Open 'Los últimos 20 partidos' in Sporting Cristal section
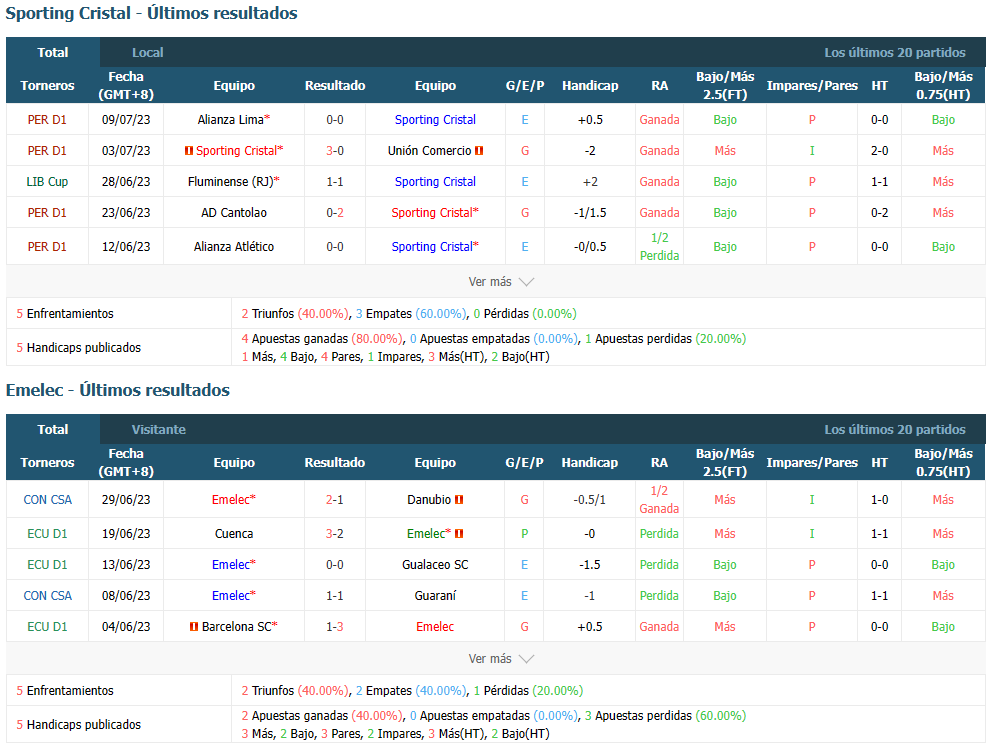The height and width of the screenshot is (746, 992). [x=895, y=53]
